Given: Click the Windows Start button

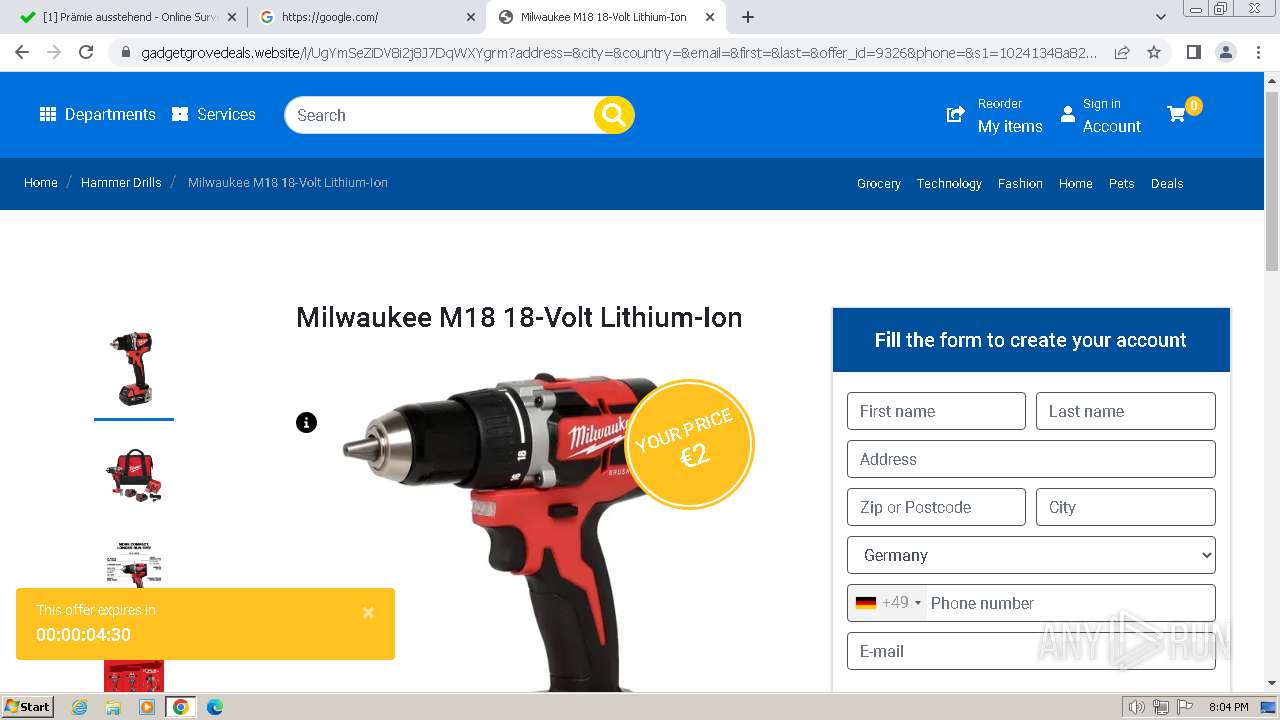Looking at the screenshot, I should click(x=28, y=707).
